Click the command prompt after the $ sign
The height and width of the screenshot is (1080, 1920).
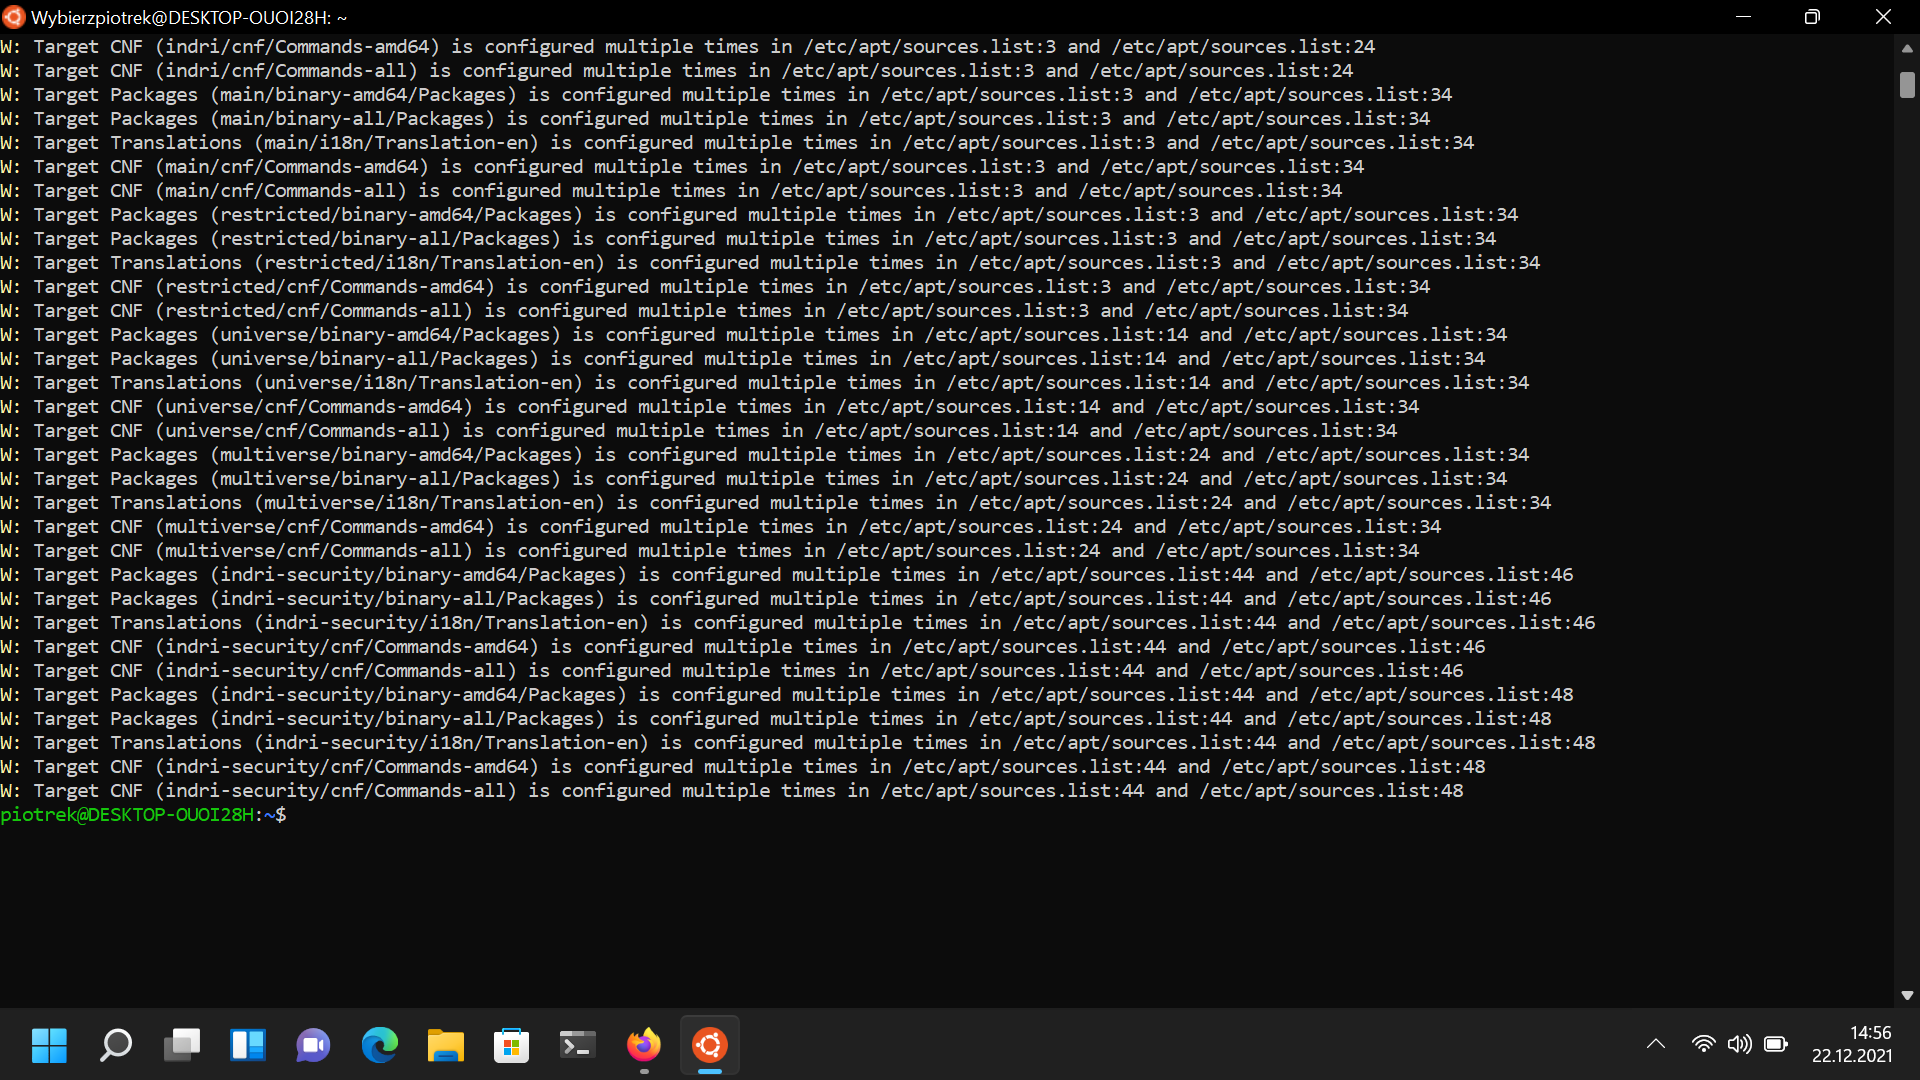point(300,815)
